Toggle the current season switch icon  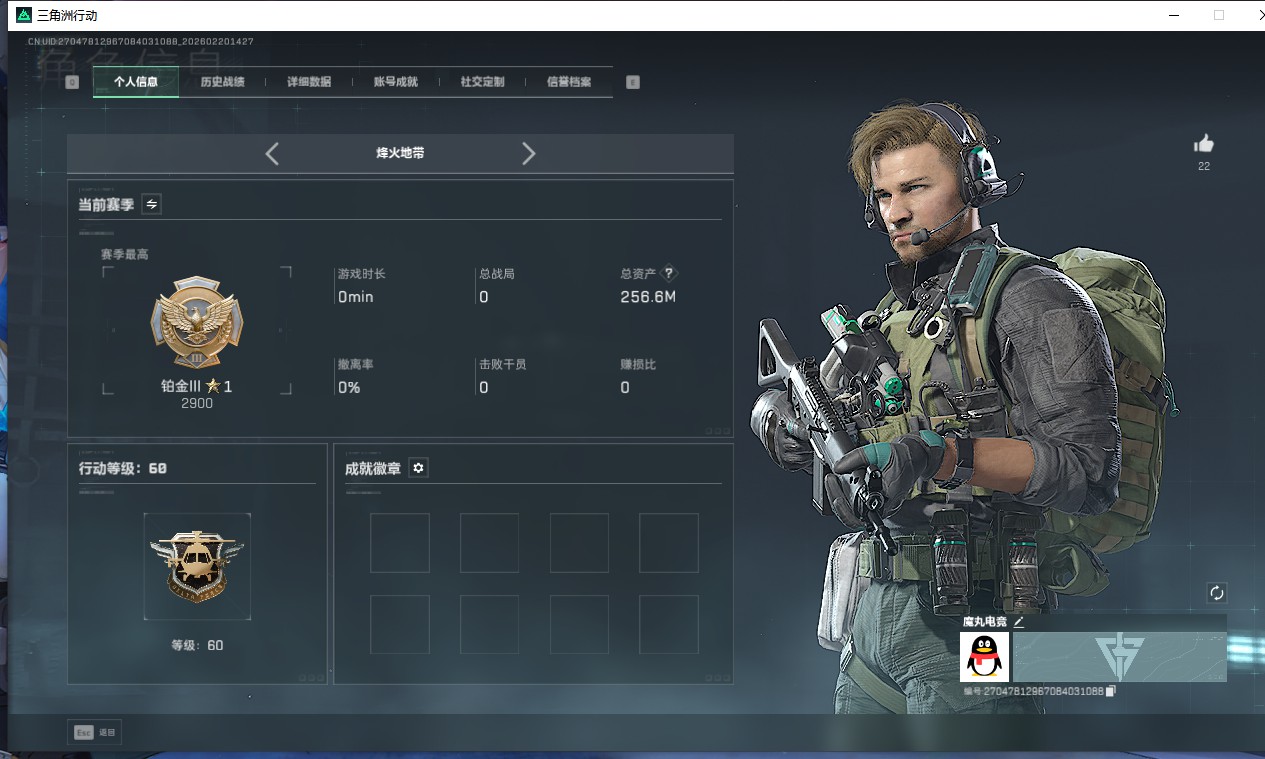coord(151,204)
